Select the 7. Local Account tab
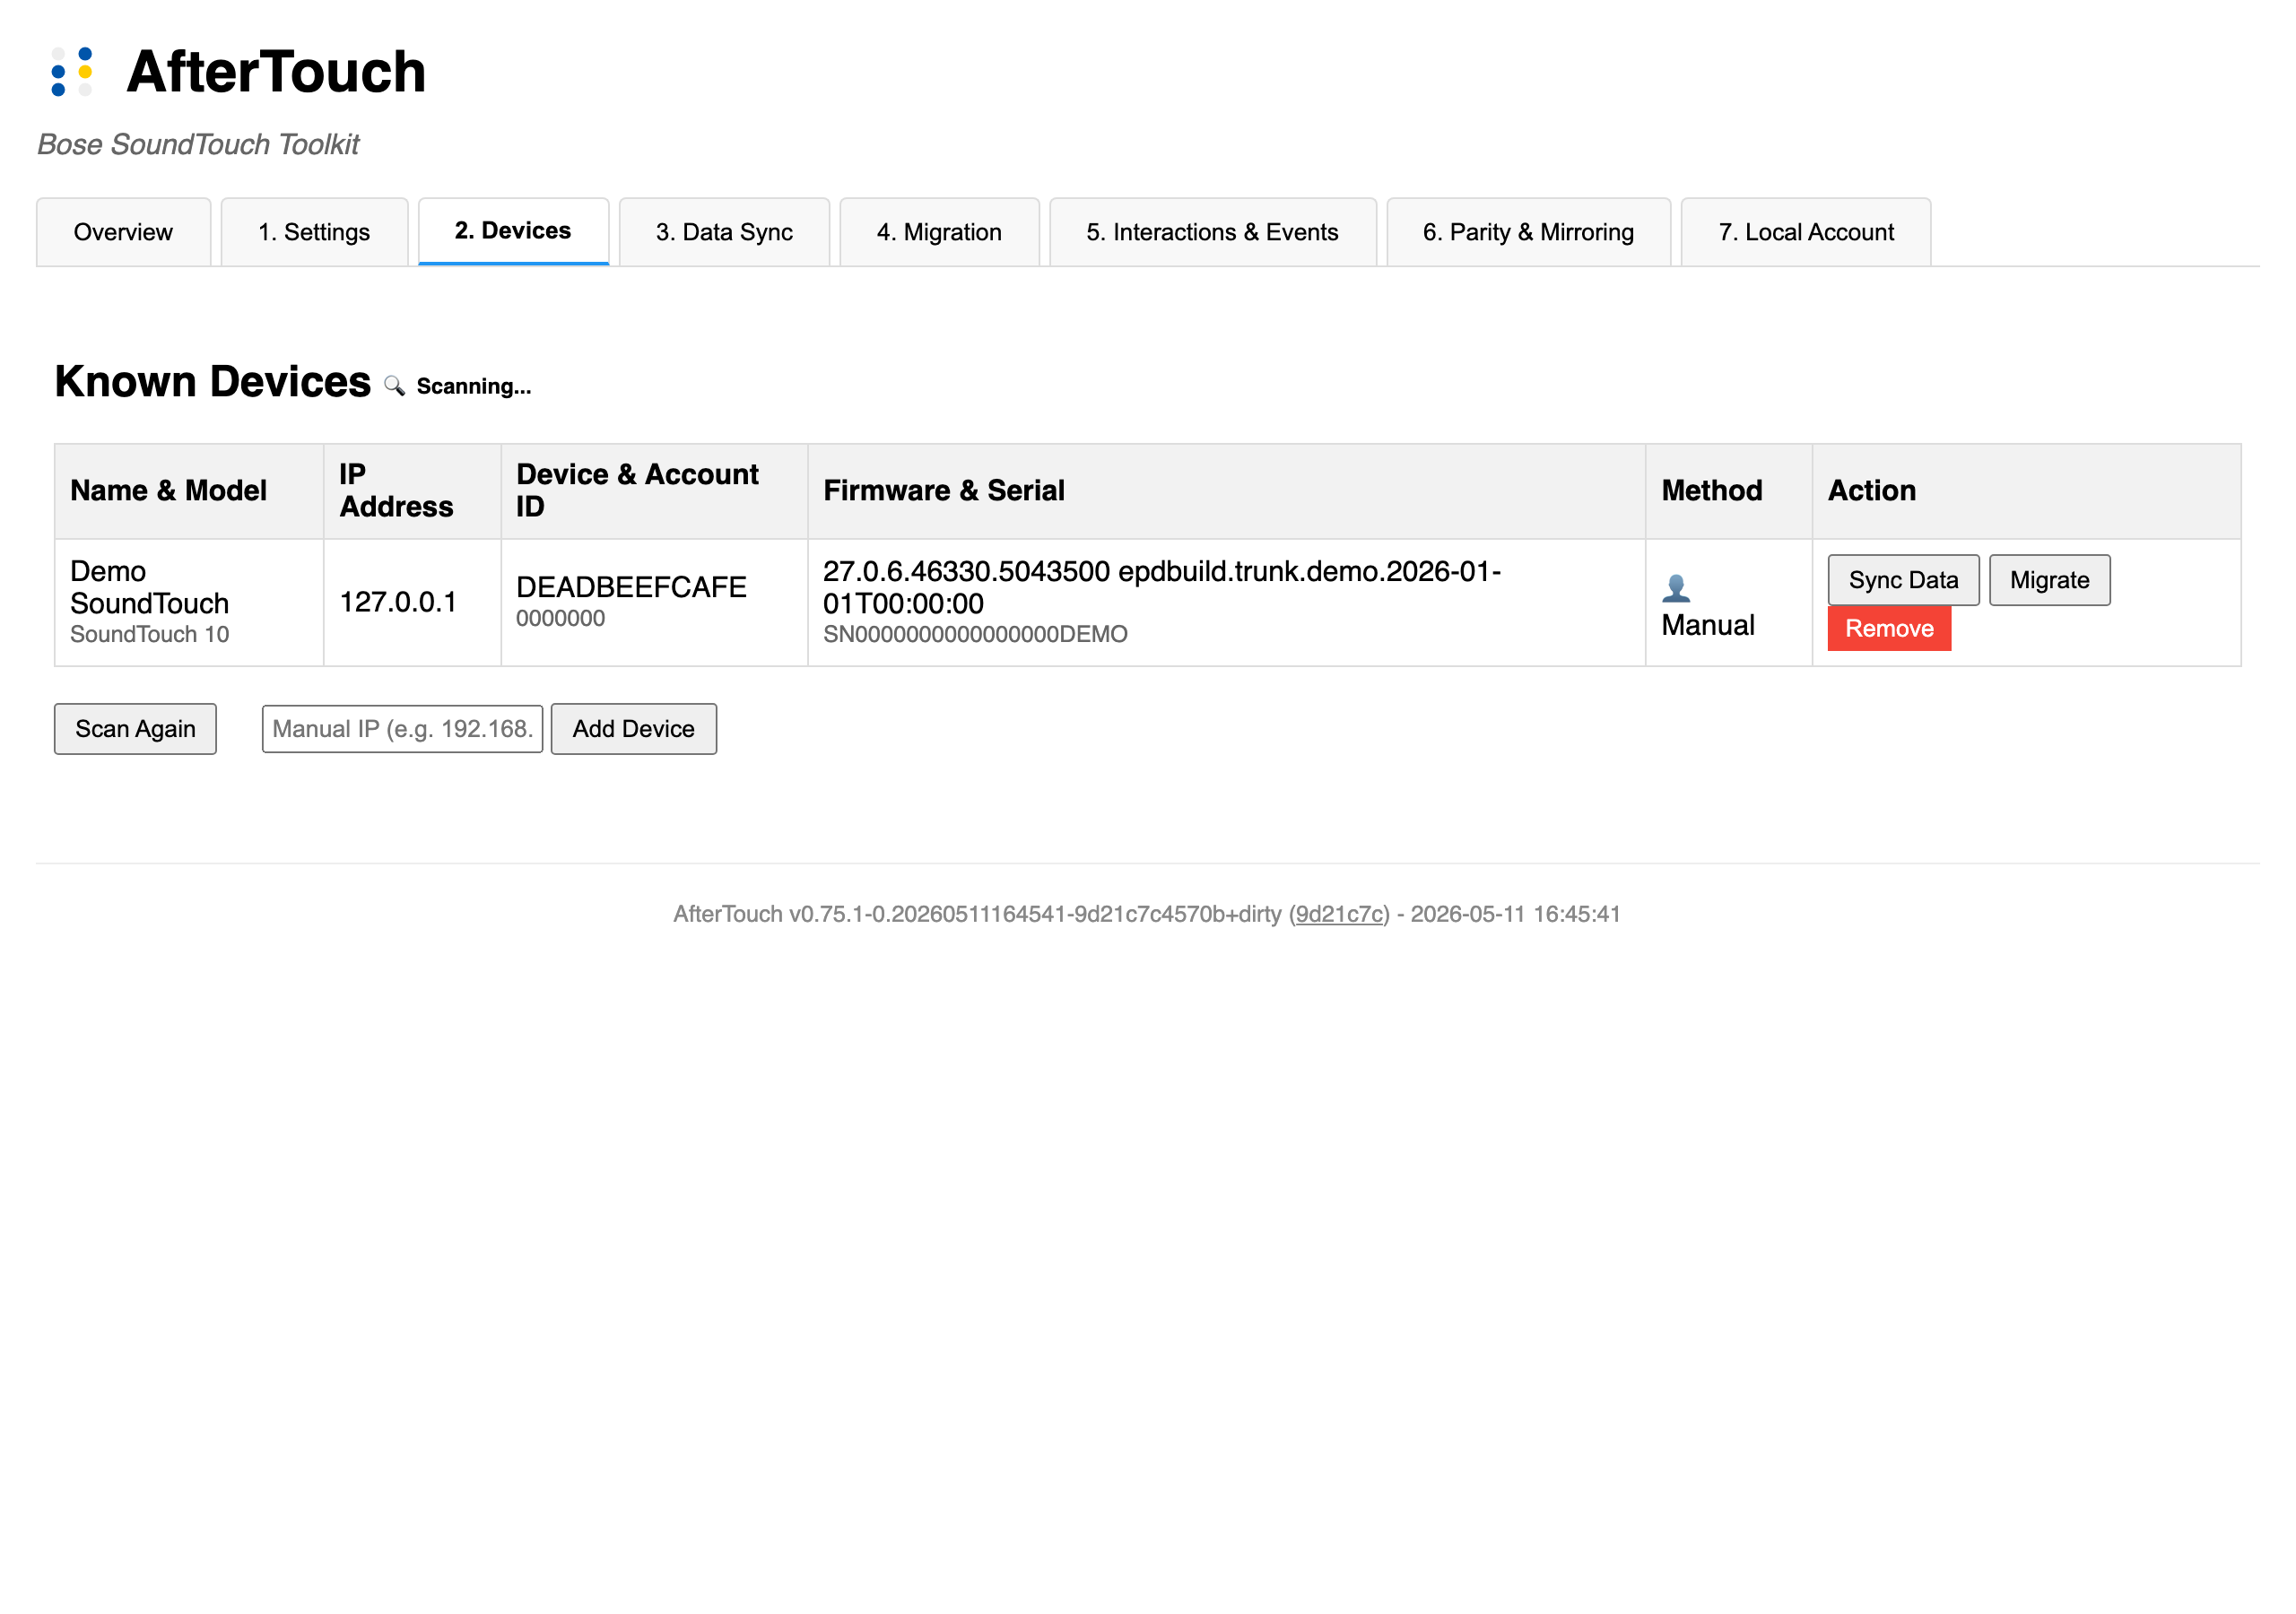 [1805, 232]
